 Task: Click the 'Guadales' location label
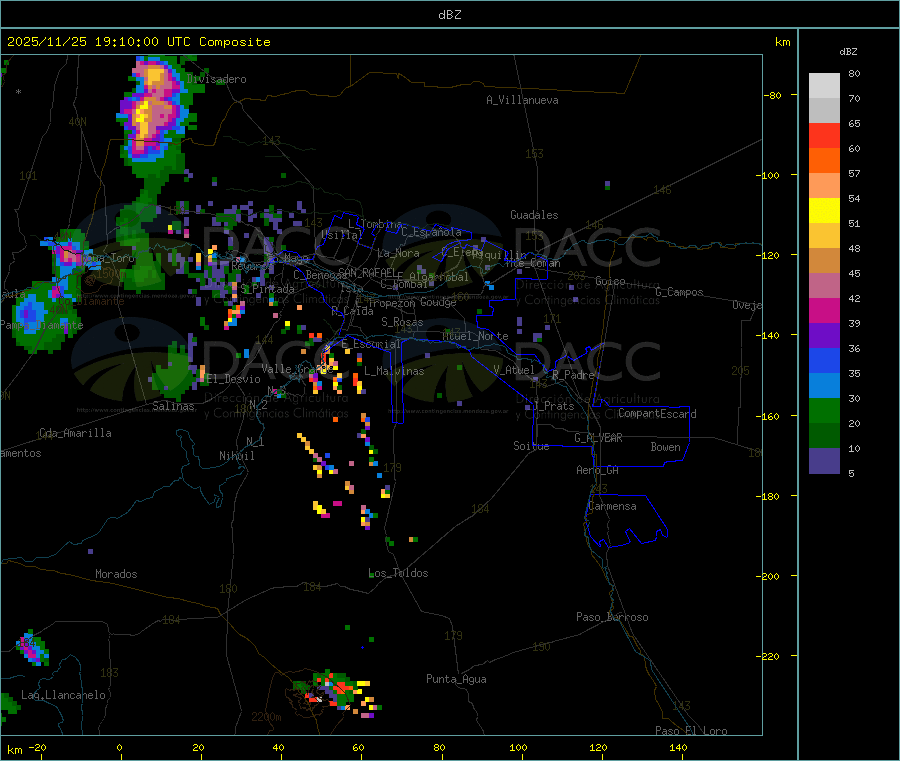534,215
